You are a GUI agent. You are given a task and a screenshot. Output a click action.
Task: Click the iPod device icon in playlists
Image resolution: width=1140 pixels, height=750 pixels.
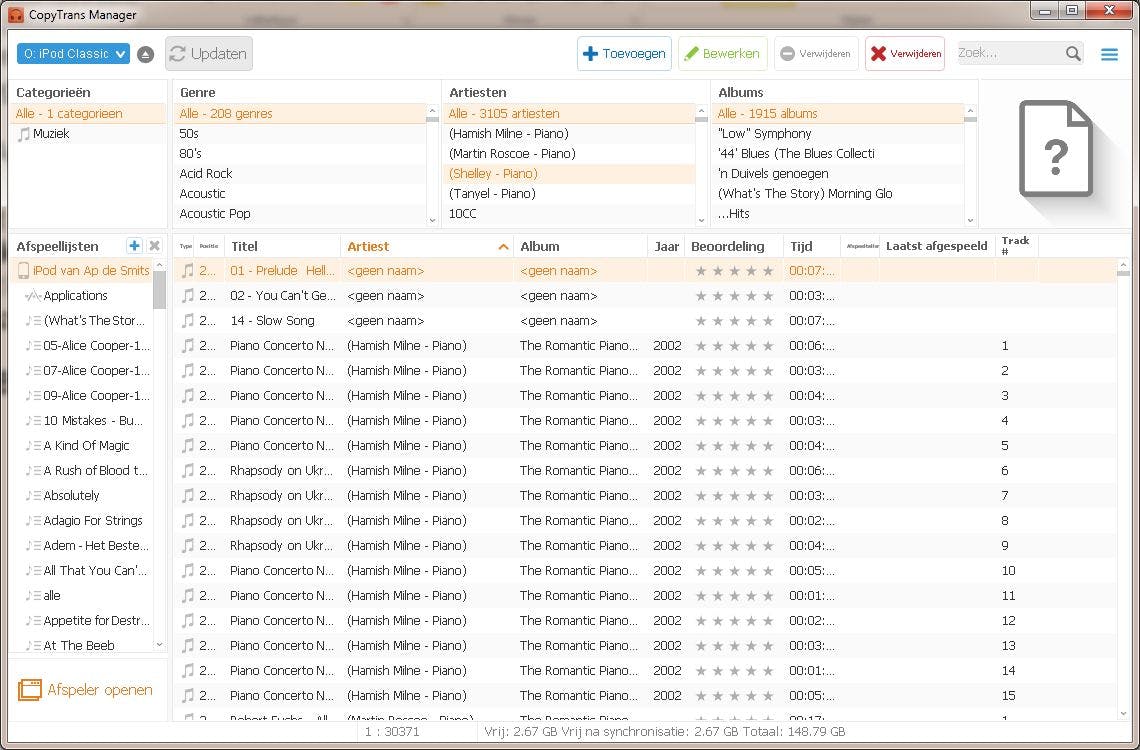tap(23, 270)
